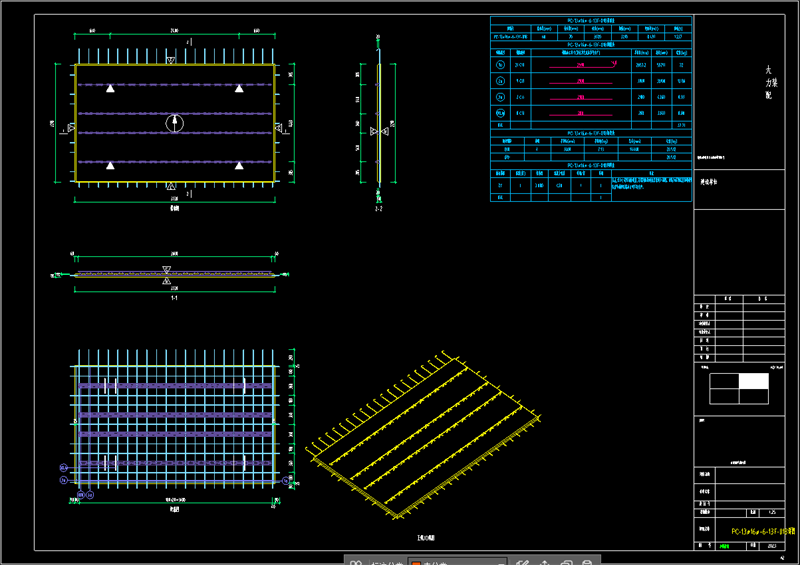Click the white highlighted key plan cell

tap(754, 381)
